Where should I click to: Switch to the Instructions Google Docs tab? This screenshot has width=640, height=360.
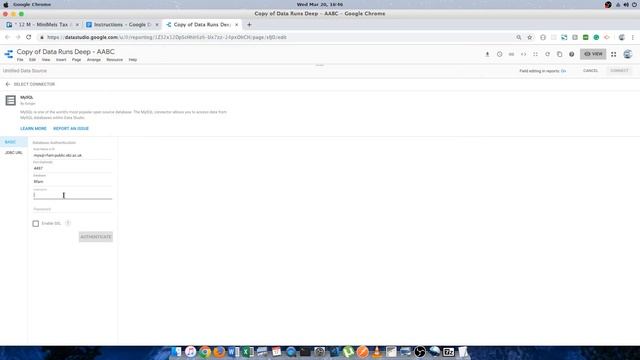(x=121, y=24)
